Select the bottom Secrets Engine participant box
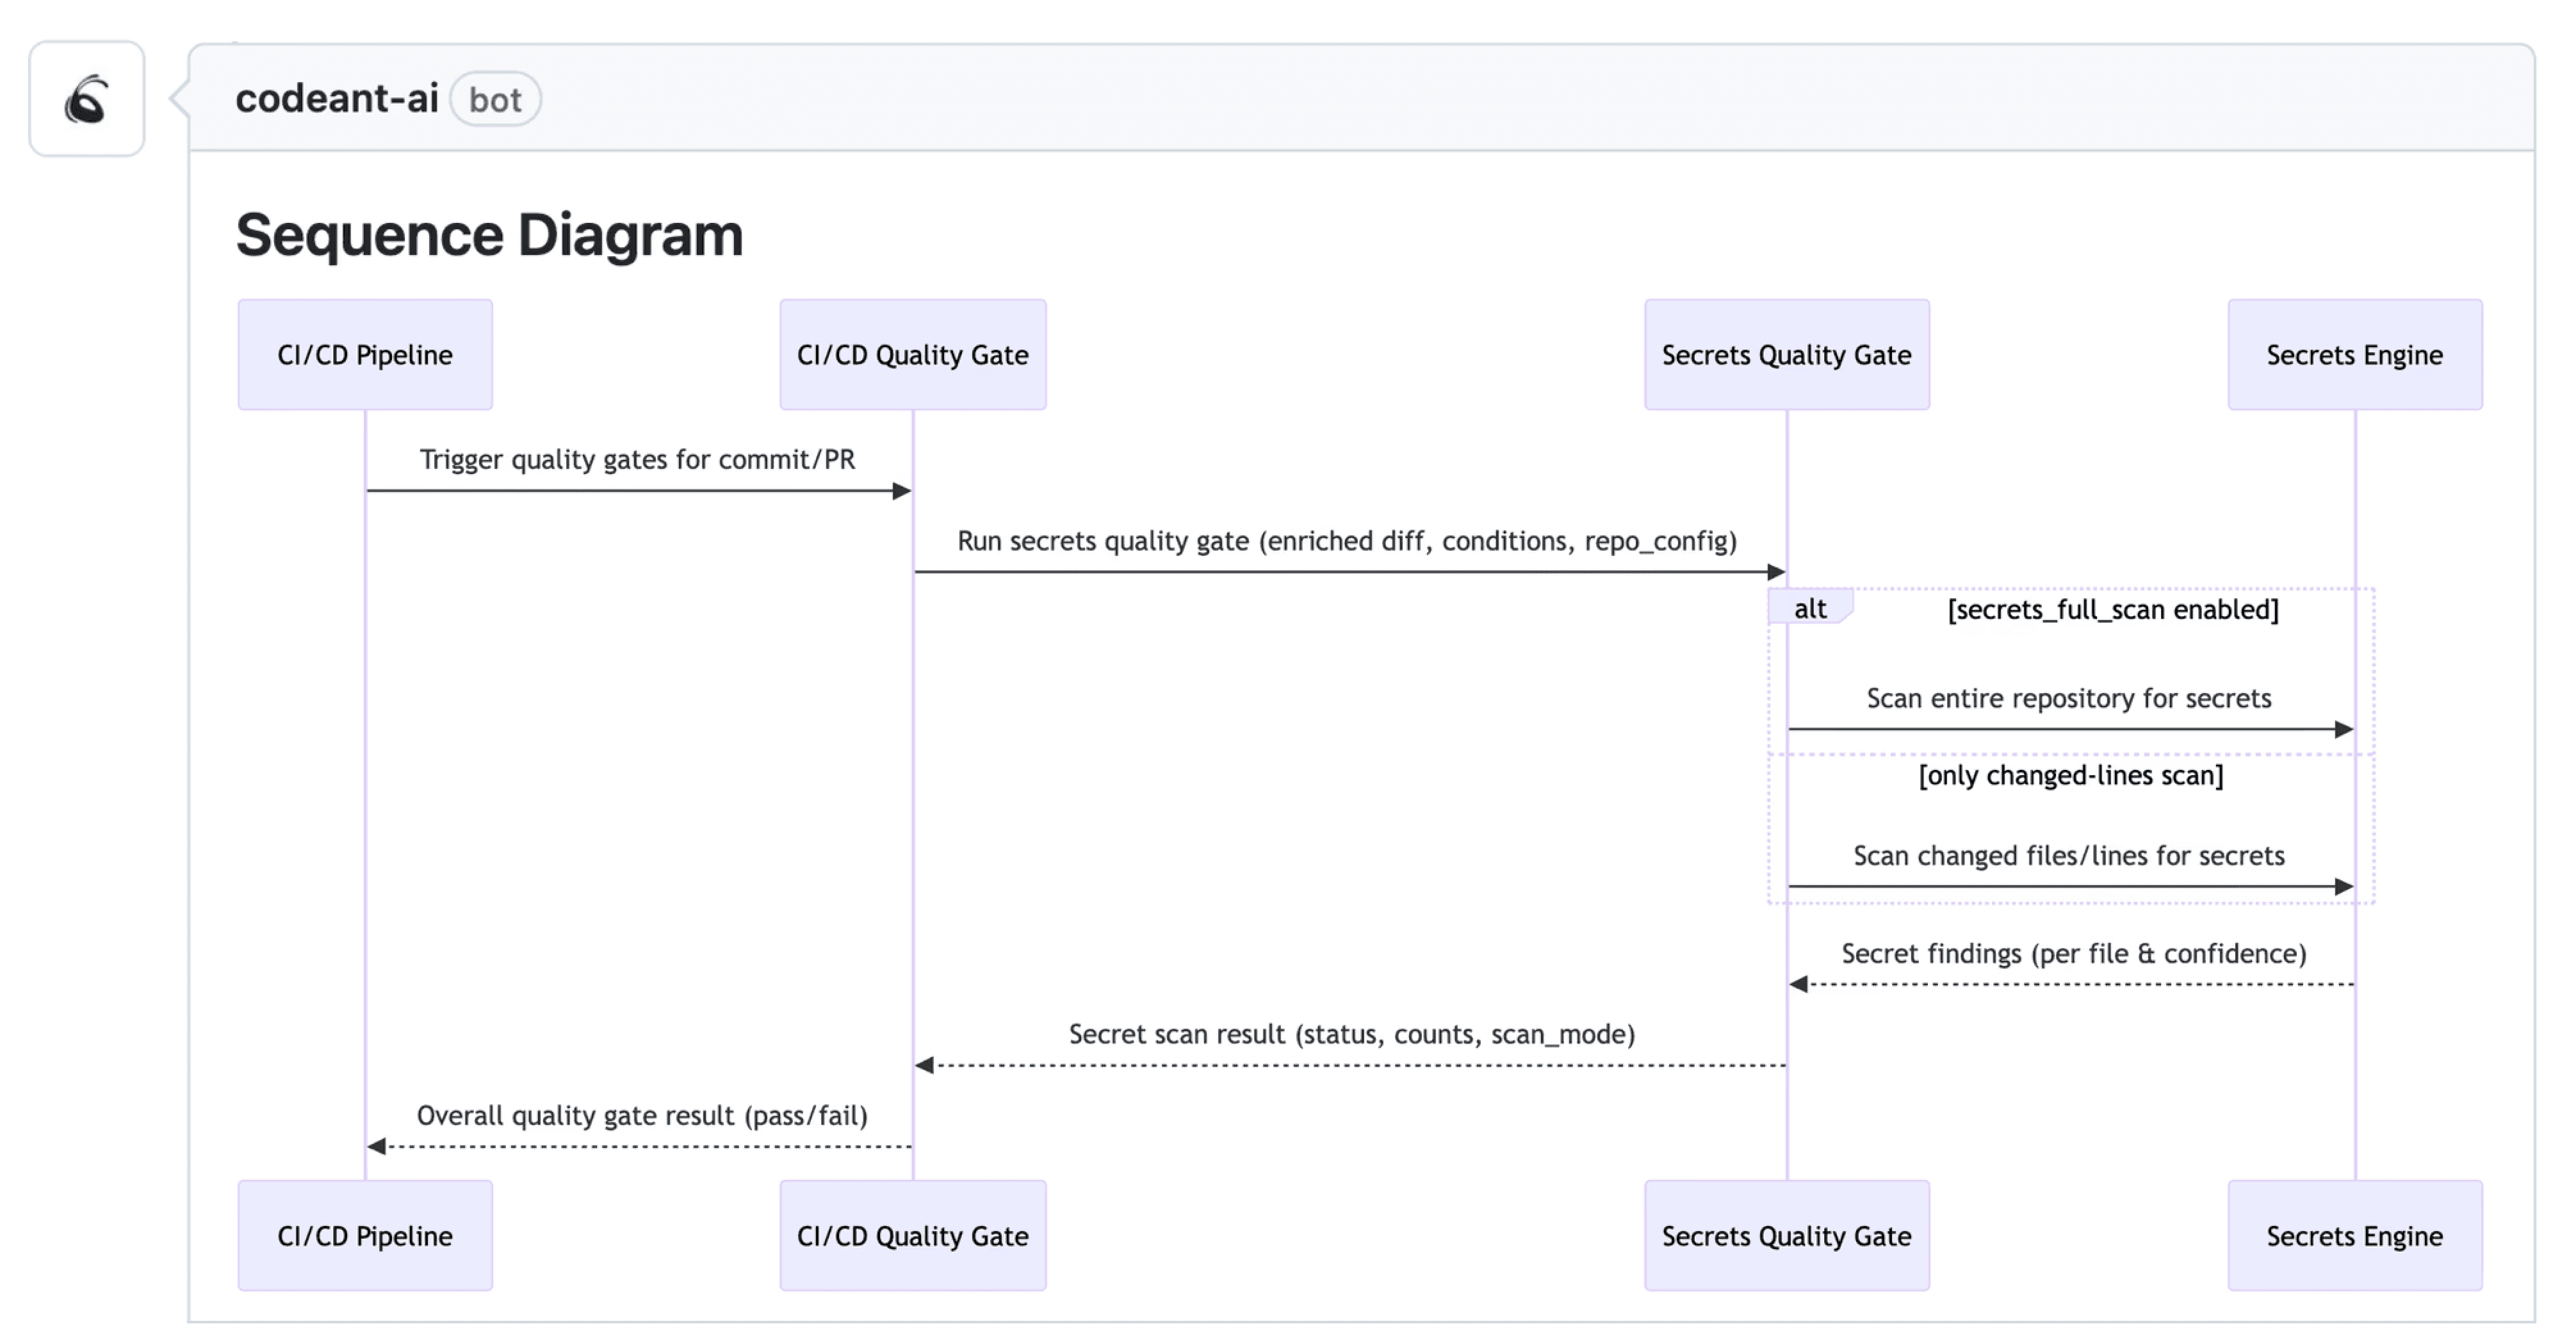This screenshot has width=2576, height=1340. [2354, 1236]
